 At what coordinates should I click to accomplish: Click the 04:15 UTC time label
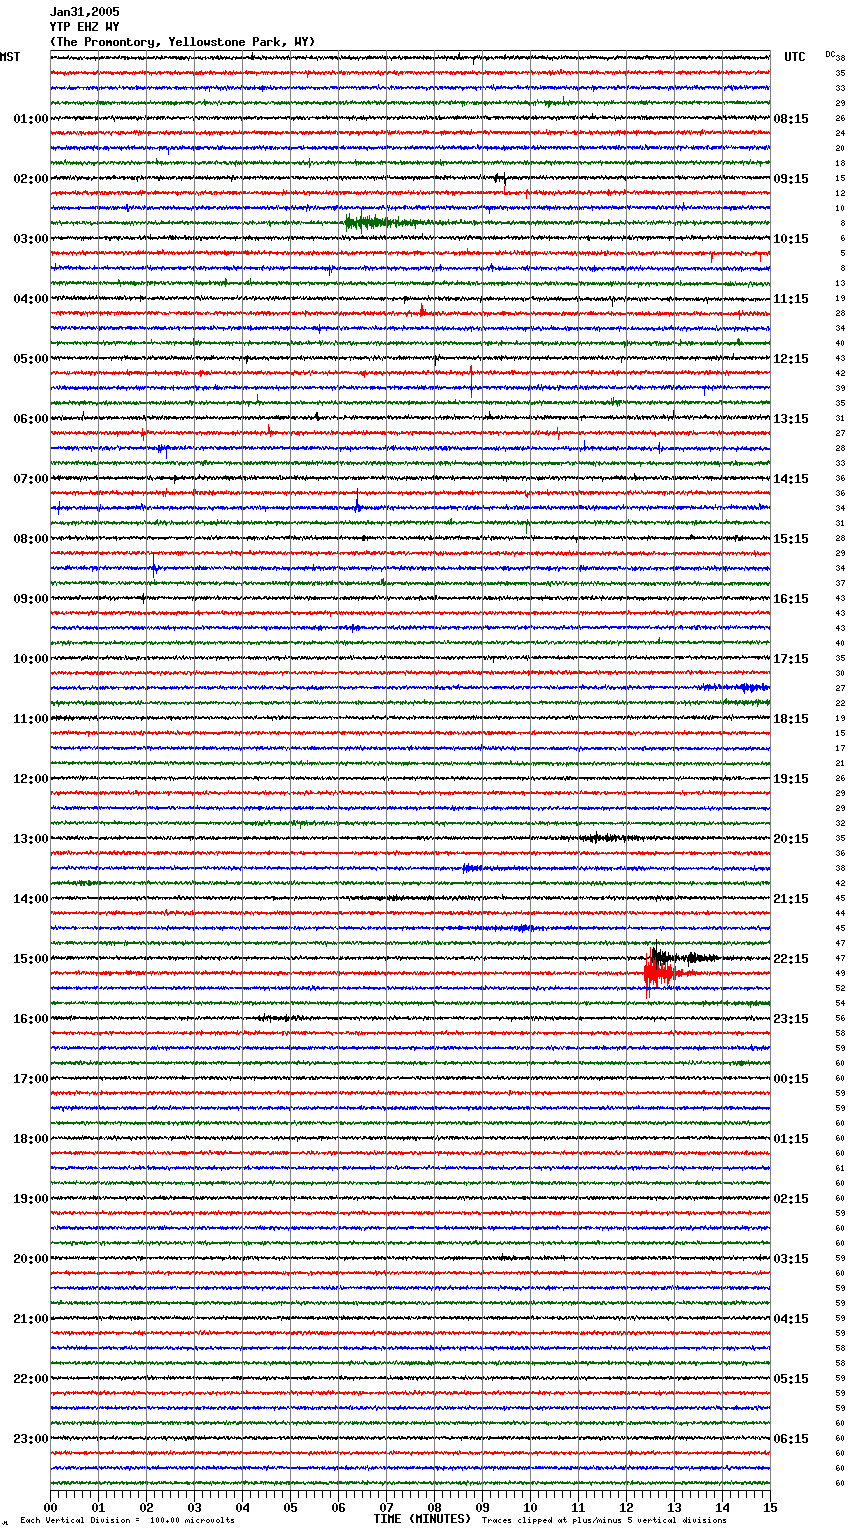[x=791, y=1319]
